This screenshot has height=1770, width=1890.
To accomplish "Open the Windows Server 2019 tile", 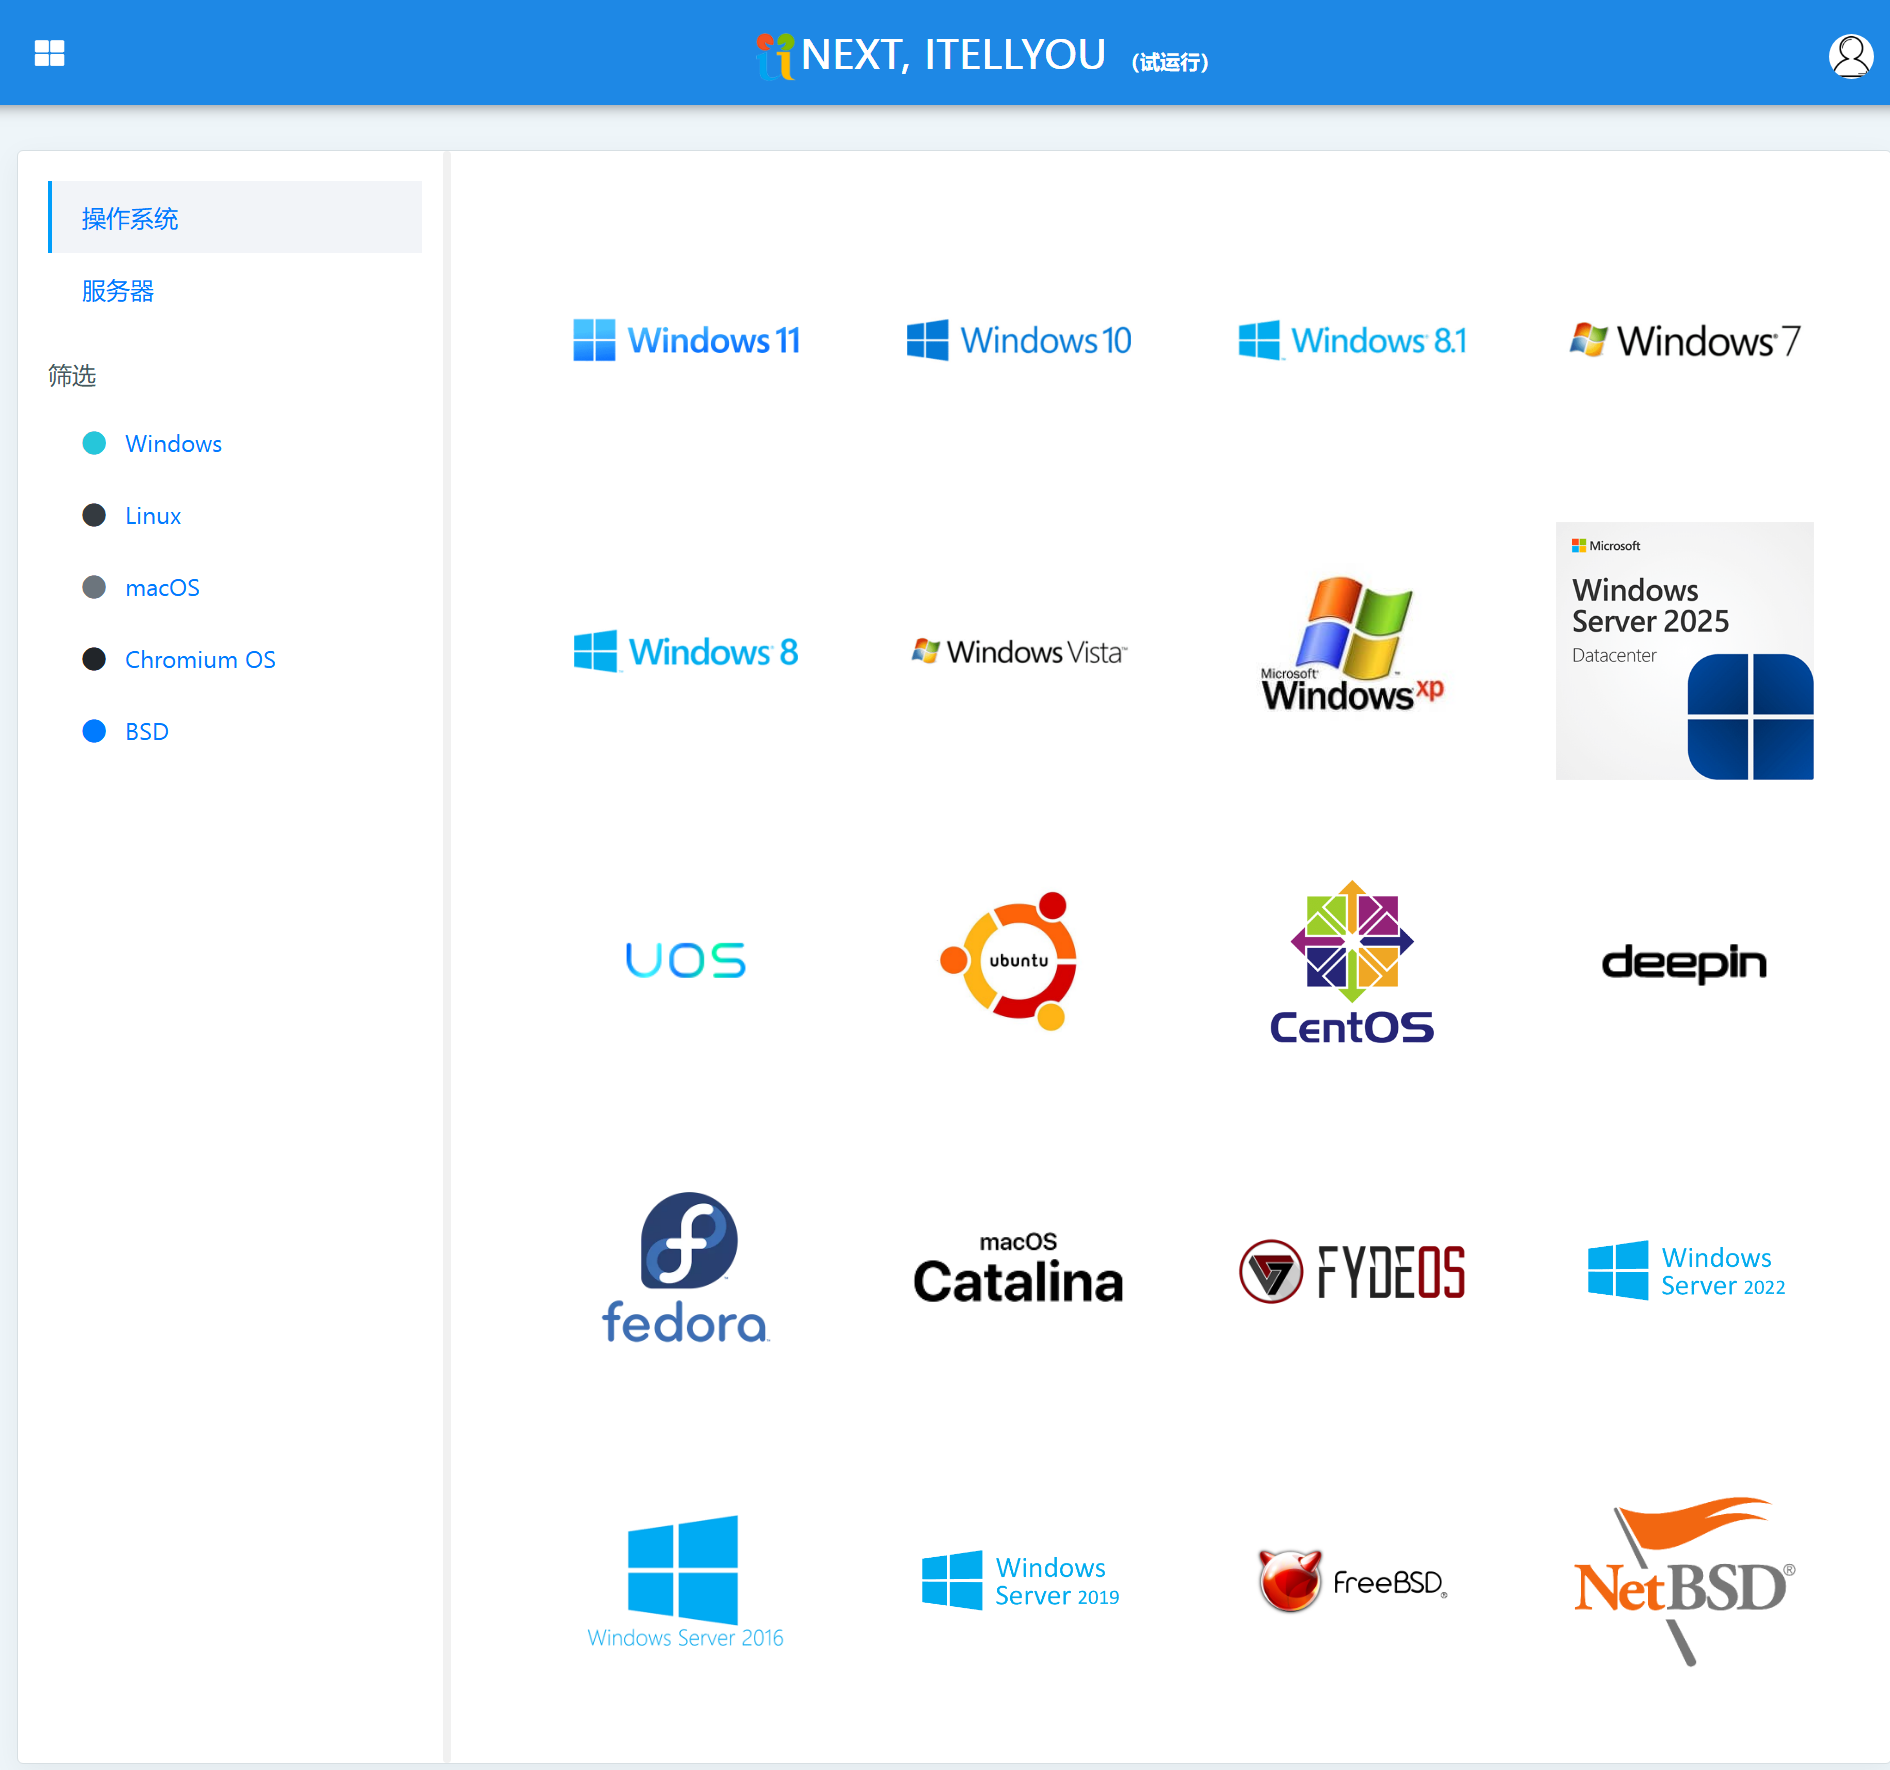I will click(1019, 1580).
